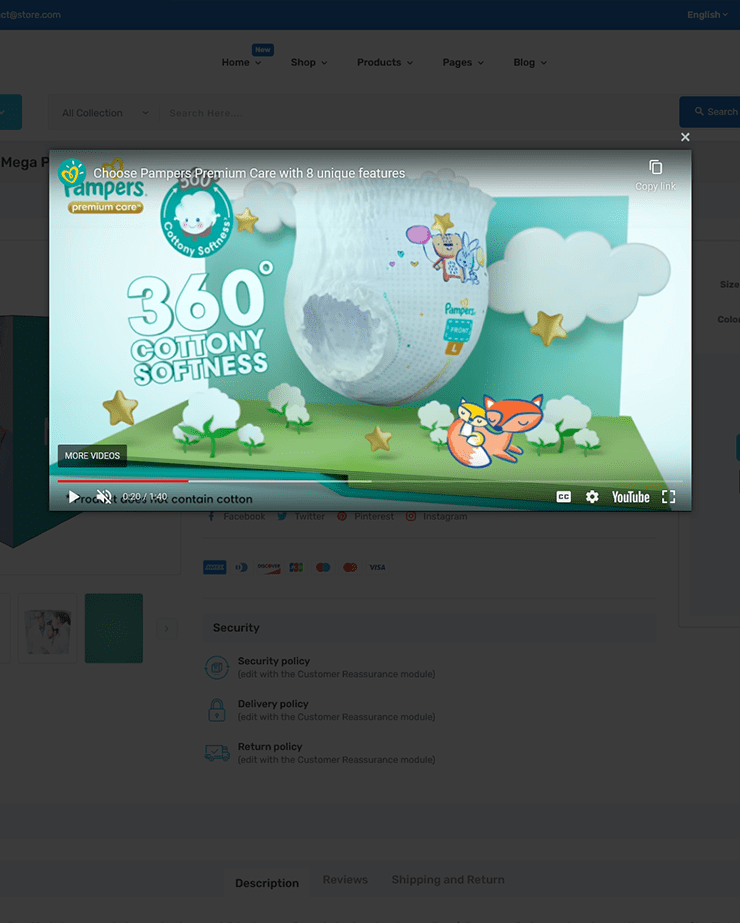Click the Diners Club payment icon
The width and height of the screenshot is (740, 923).
pos(241,567)
